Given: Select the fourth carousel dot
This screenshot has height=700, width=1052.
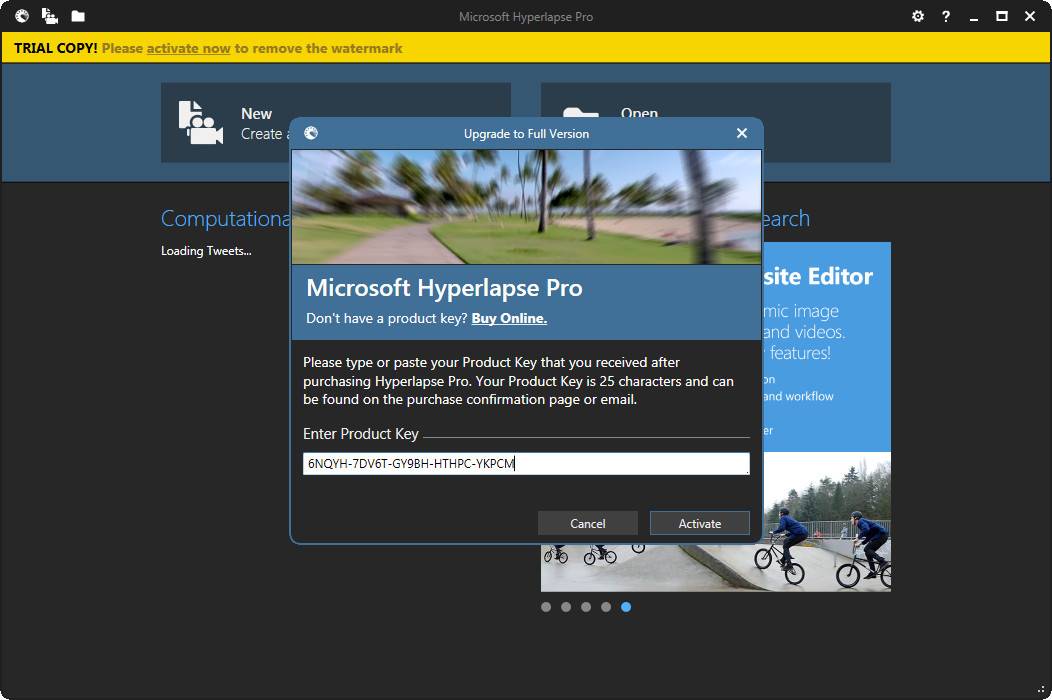Looking at the screenshot, I should (x=606, y=607).
